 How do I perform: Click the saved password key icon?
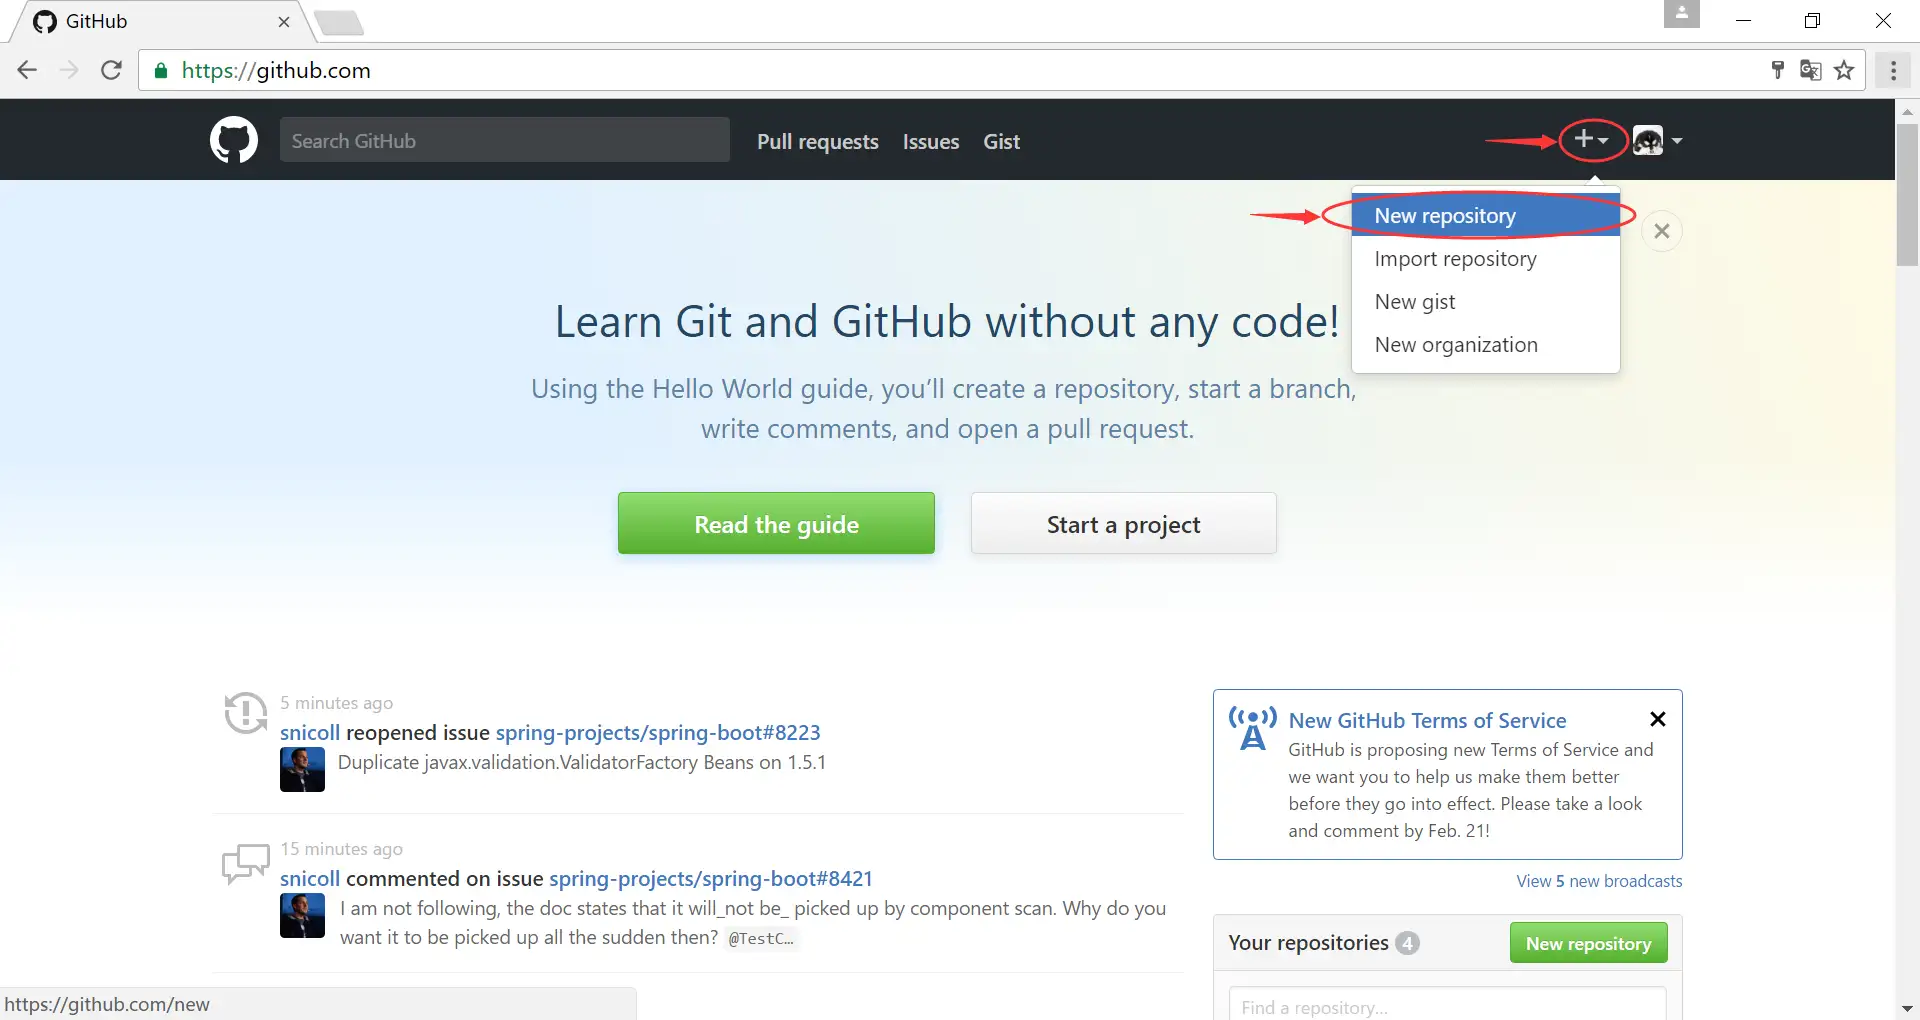pyautogui.click(x=1777, y=70)
